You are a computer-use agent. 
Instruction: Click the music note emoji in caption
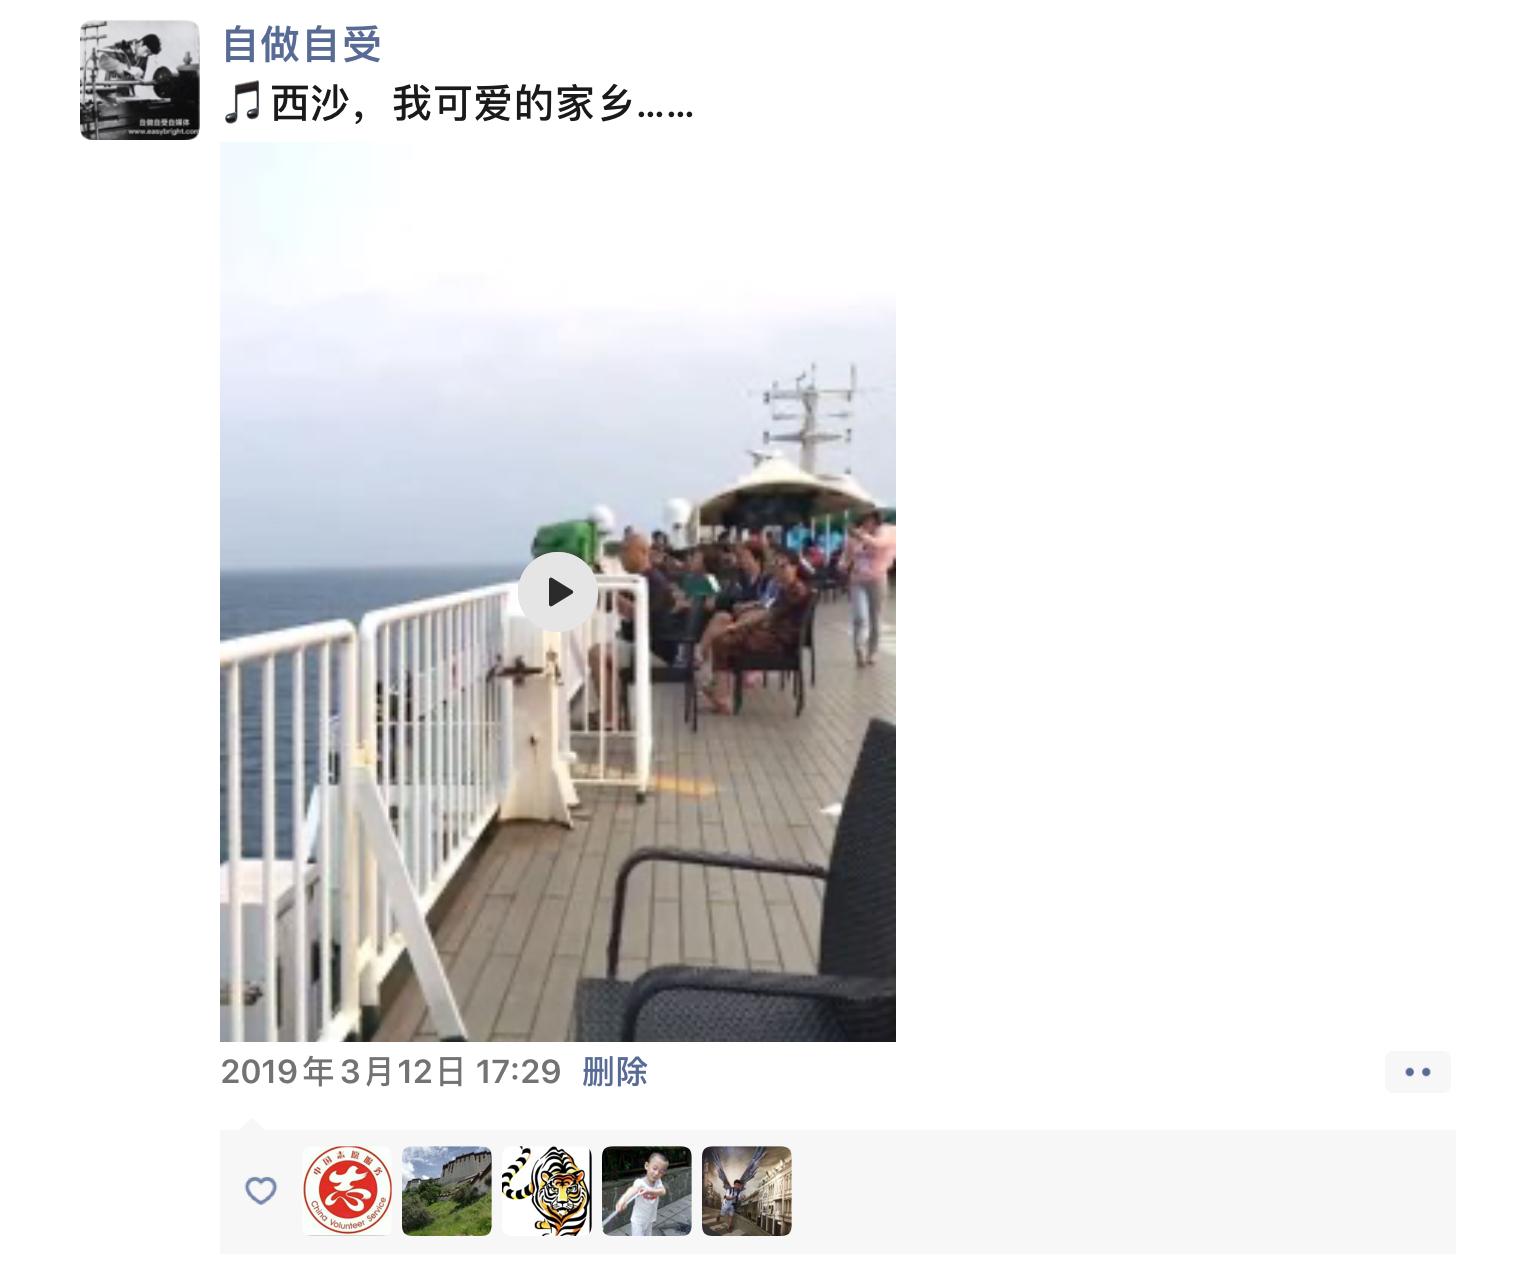coord(242,104)
